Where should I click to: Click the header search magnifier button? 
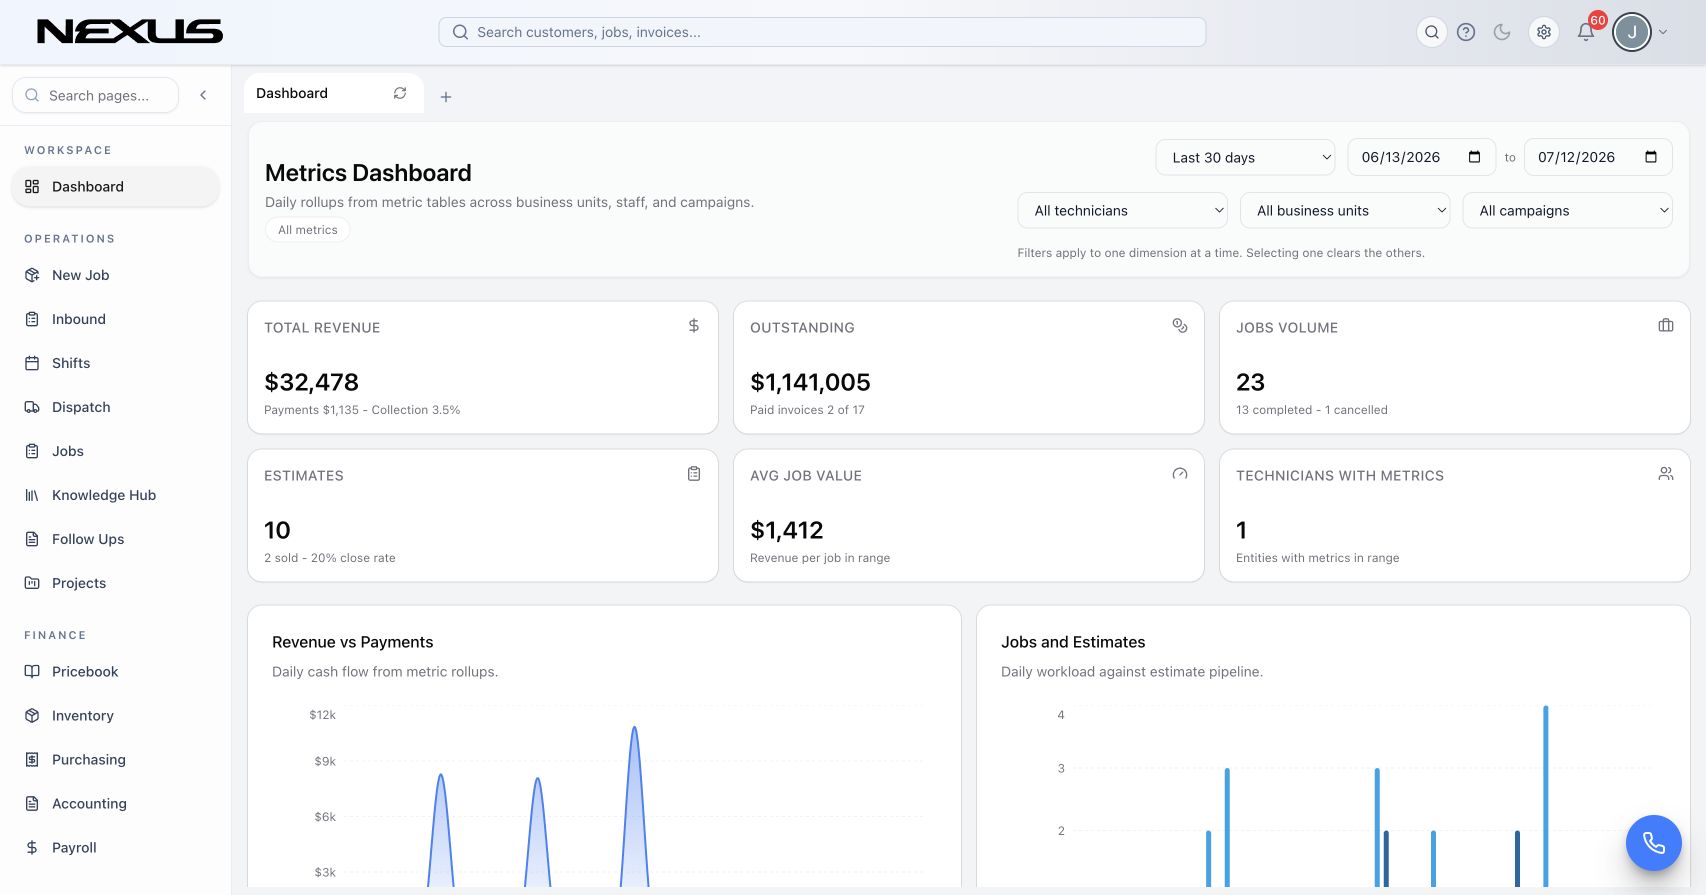click(1432, 32)
